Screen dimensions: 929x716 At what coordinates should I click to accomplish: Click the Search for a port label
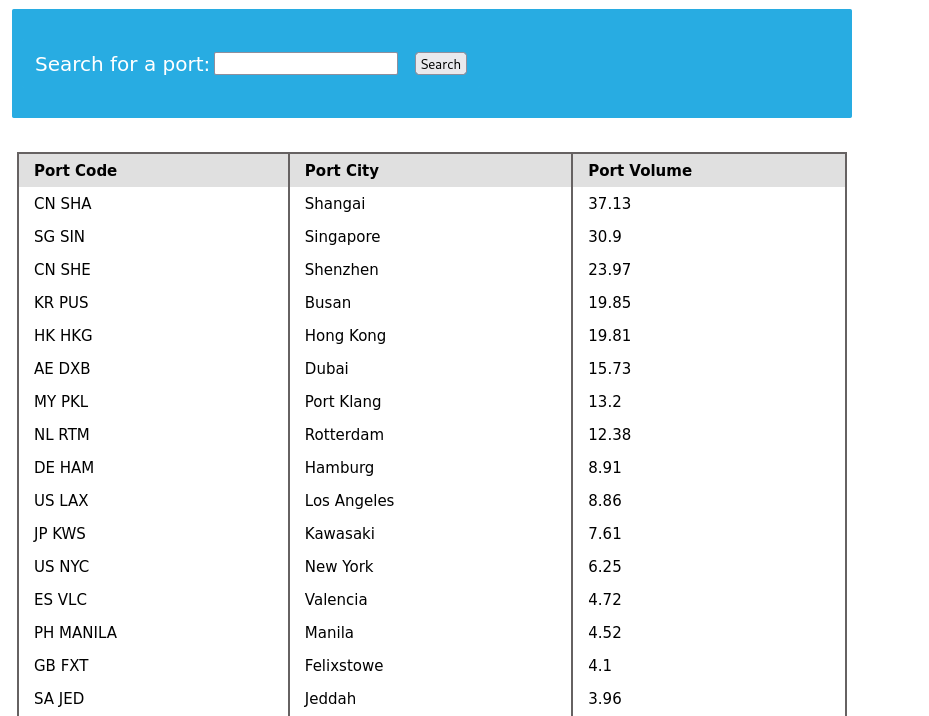click(122, 65)
